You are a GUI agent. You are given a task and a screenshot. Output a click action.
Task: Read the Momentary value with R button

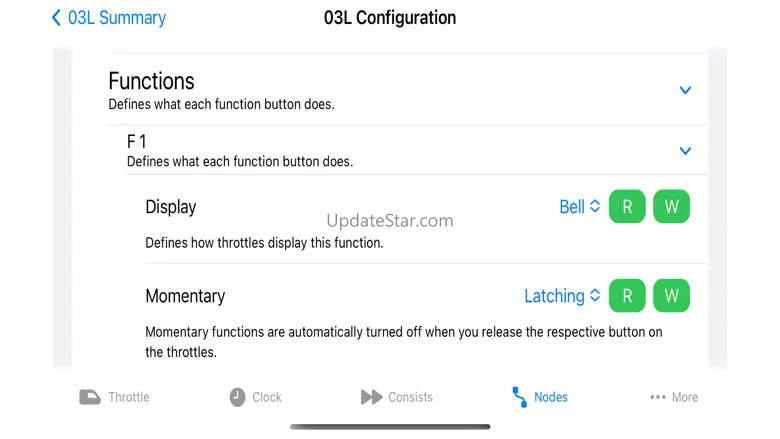pos(627,296)
